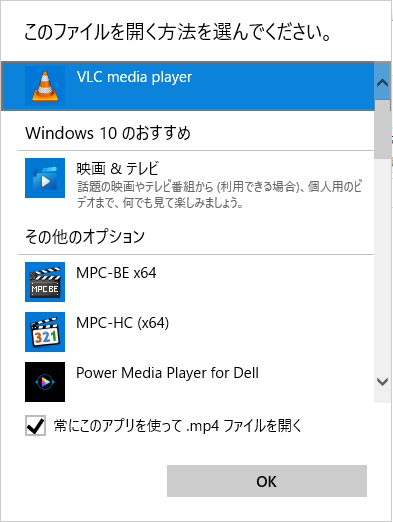393x522 pixels.
Task: Click the MPC-BE x64 label
Action: click(116, 273)
